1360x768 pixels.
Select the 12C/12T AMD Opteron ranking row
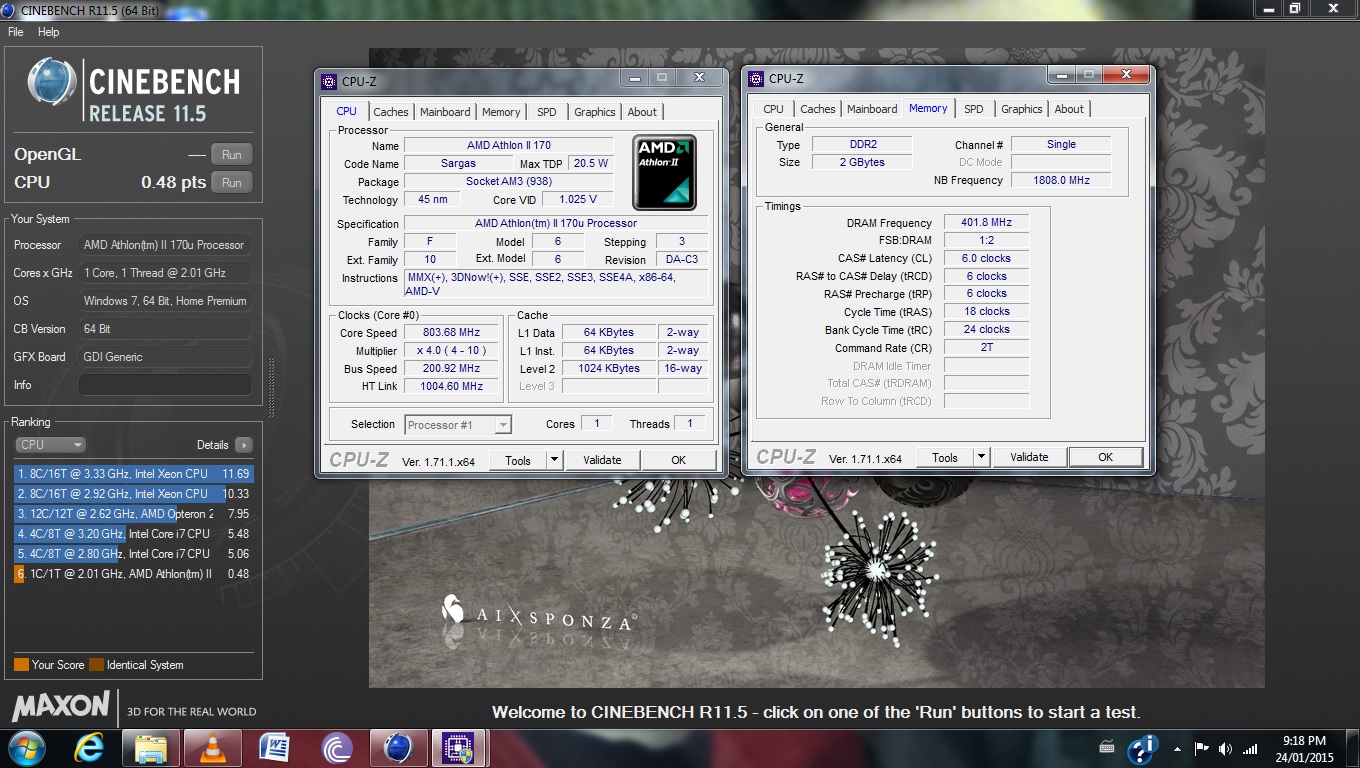point(133,514)
